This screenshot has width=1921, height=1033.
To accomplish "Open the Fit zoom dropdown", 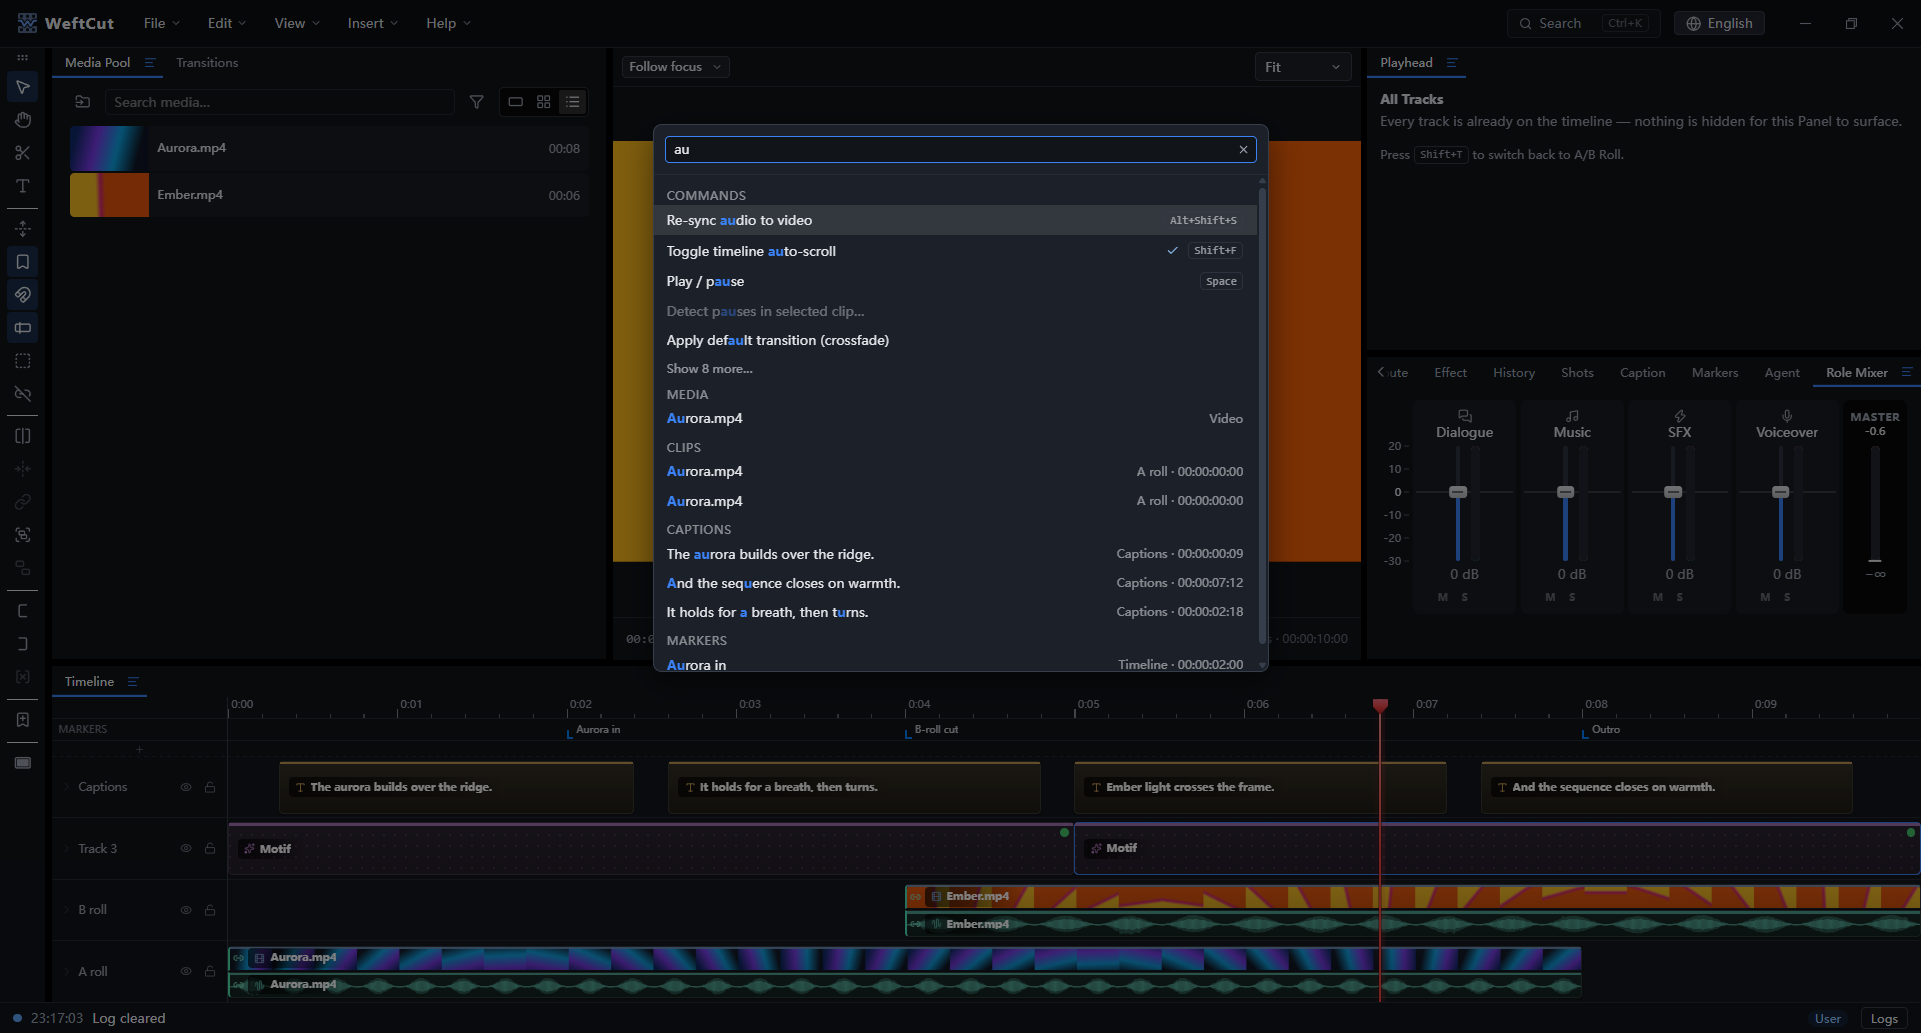I will point(1302,67).
